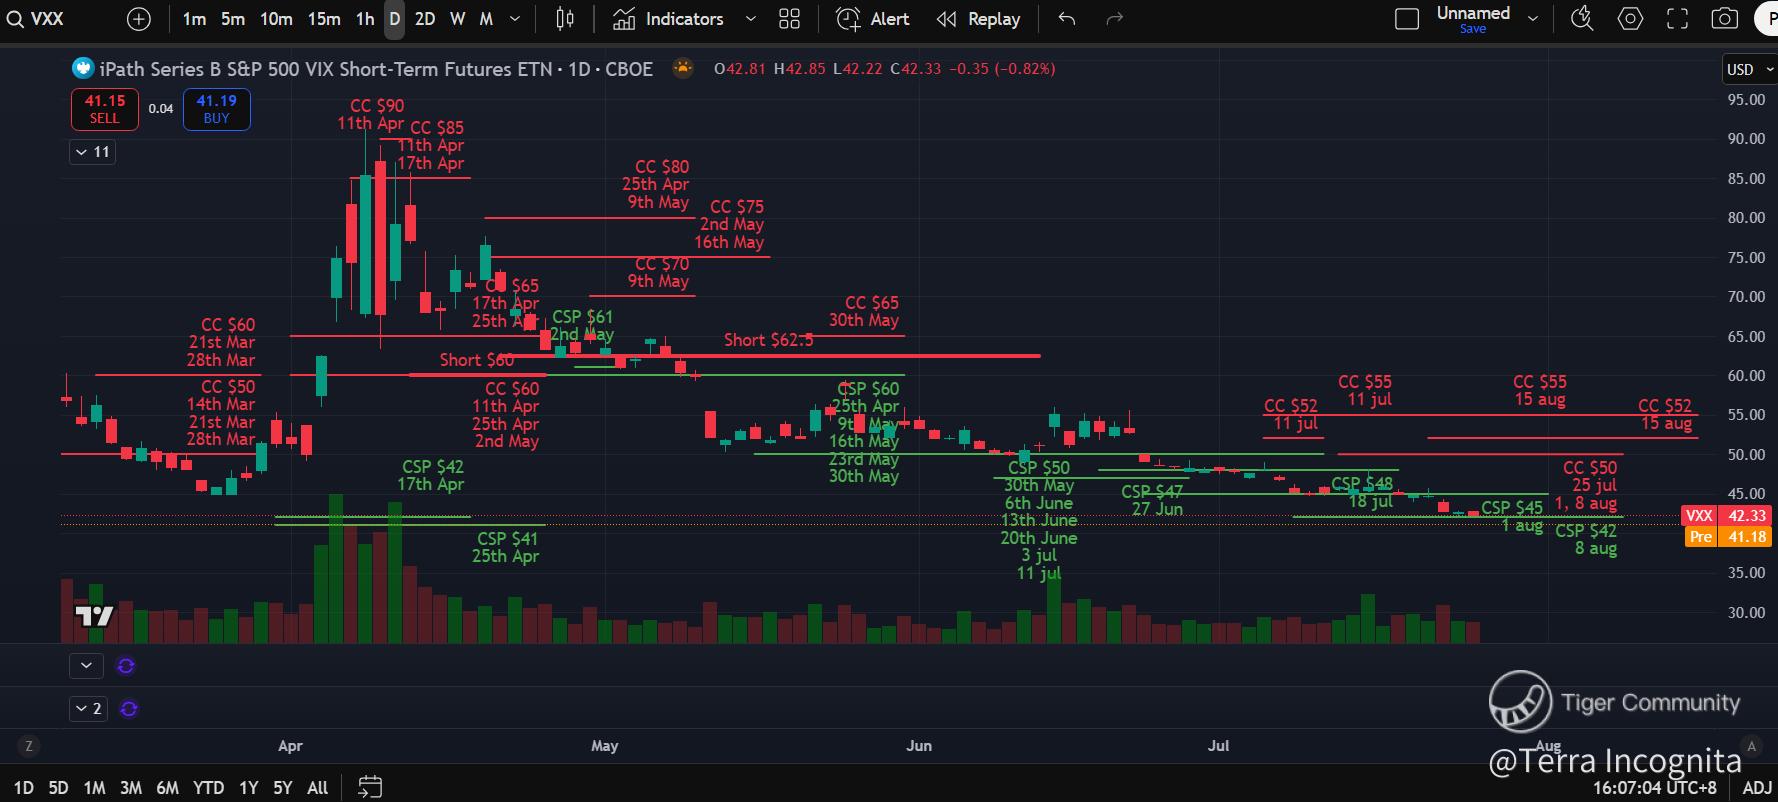Screen dimensions: 1778x802
Task: Open the Unnamed layout dropdown chevron
Action: 1532,19
